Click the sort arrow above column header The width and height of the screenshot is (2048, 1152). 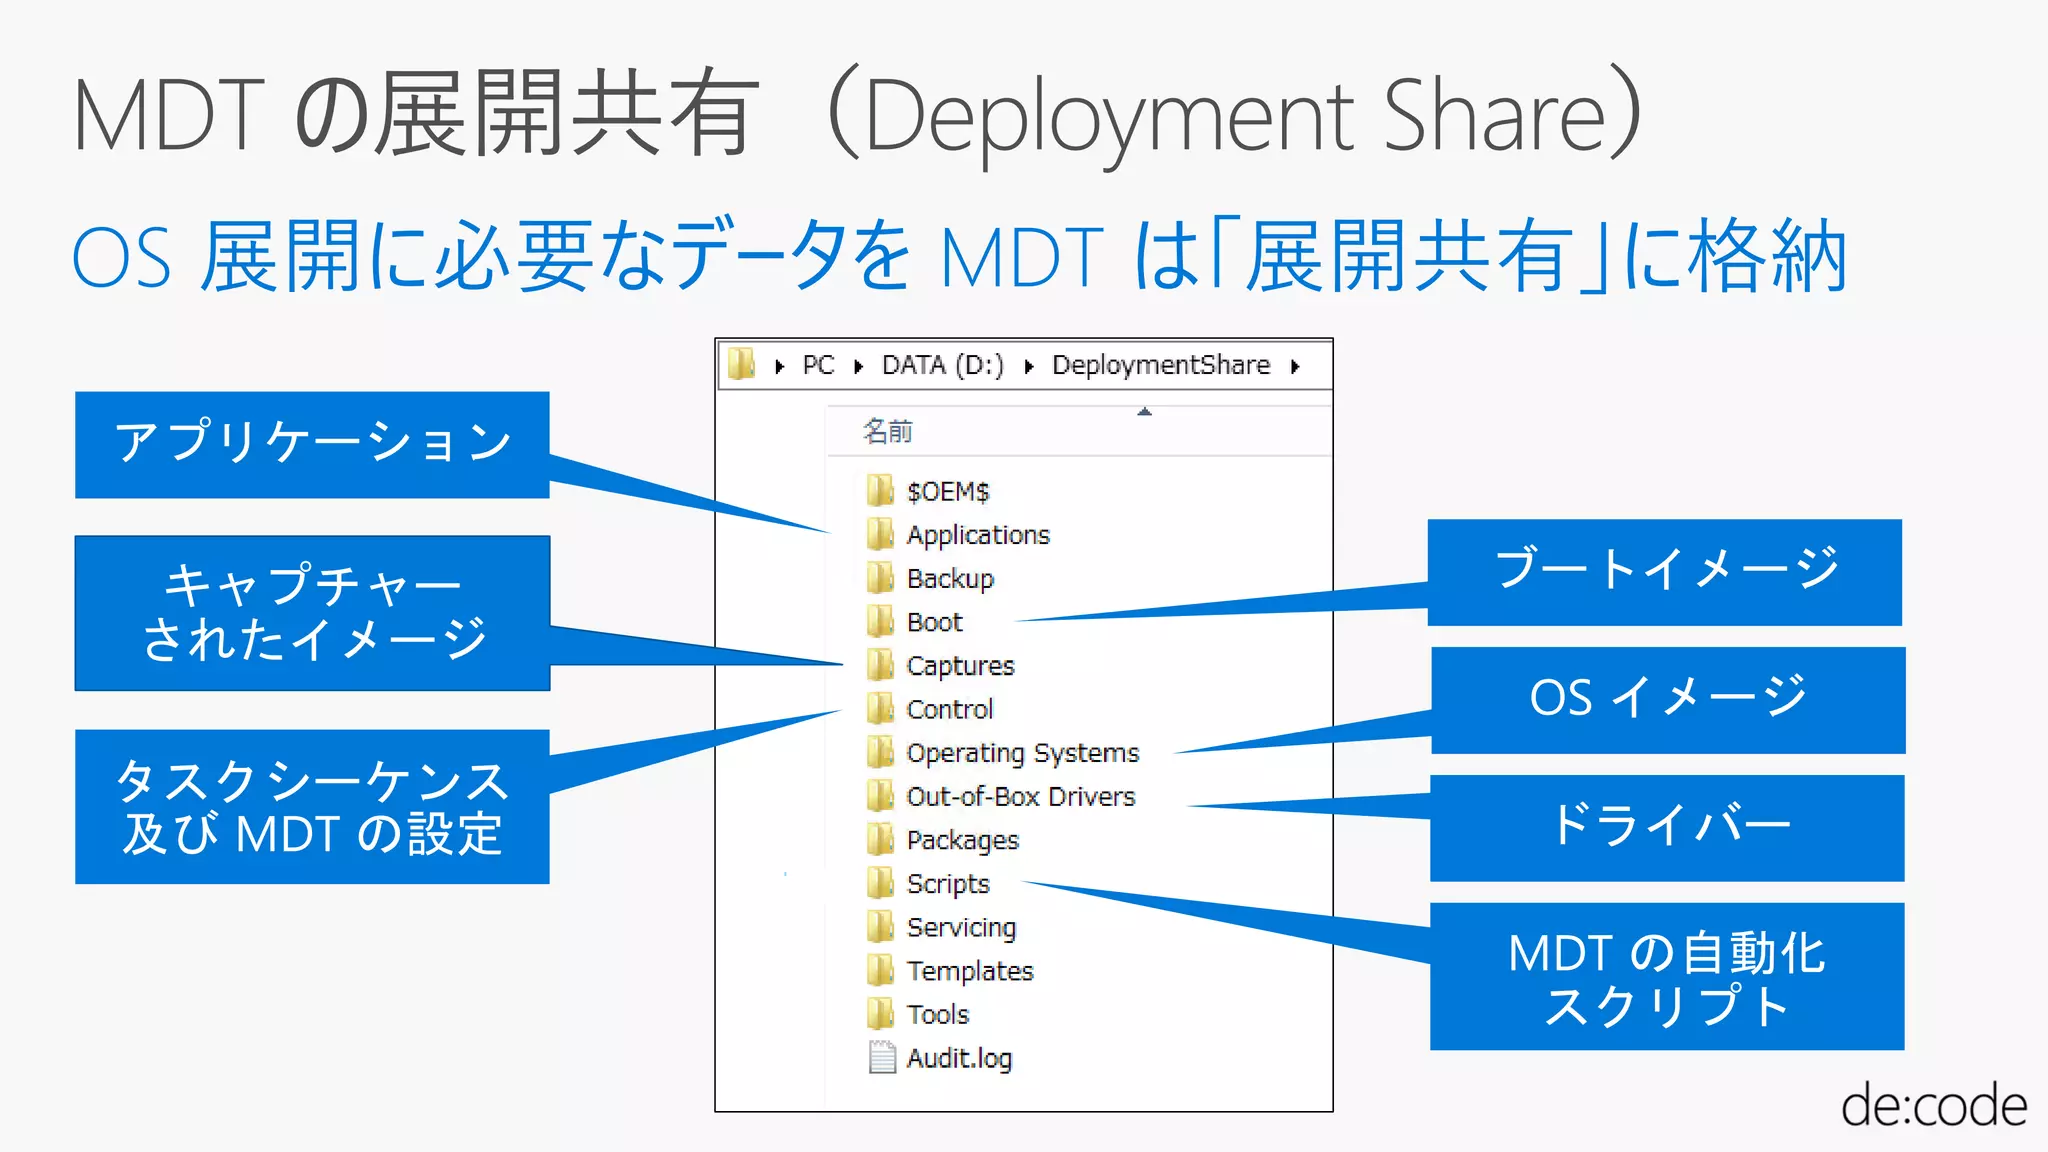(1145, 412)
